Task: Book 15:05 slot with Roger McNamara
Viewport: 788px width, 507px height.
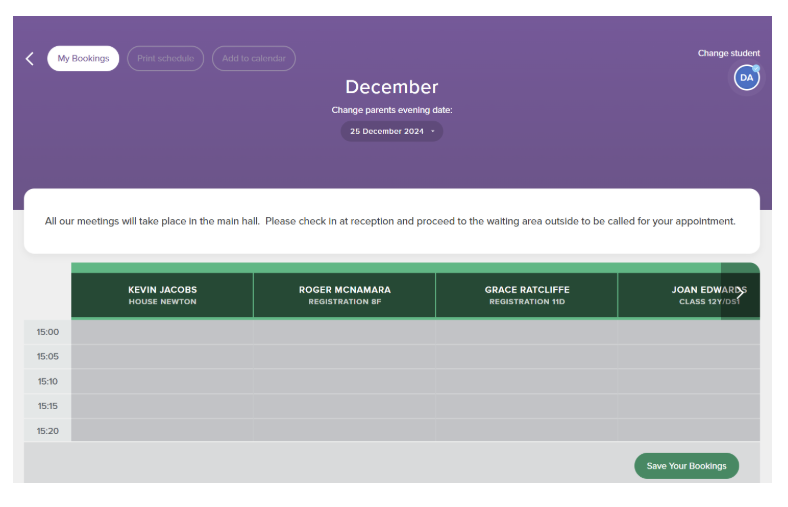Action: point(344,356)
